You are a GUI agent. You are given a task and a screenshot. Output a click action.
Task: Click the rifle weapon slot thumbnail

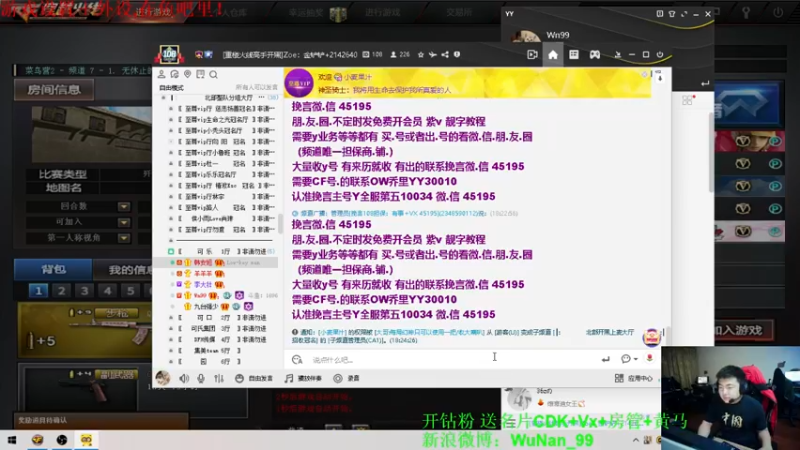click(x=86, y=330)
